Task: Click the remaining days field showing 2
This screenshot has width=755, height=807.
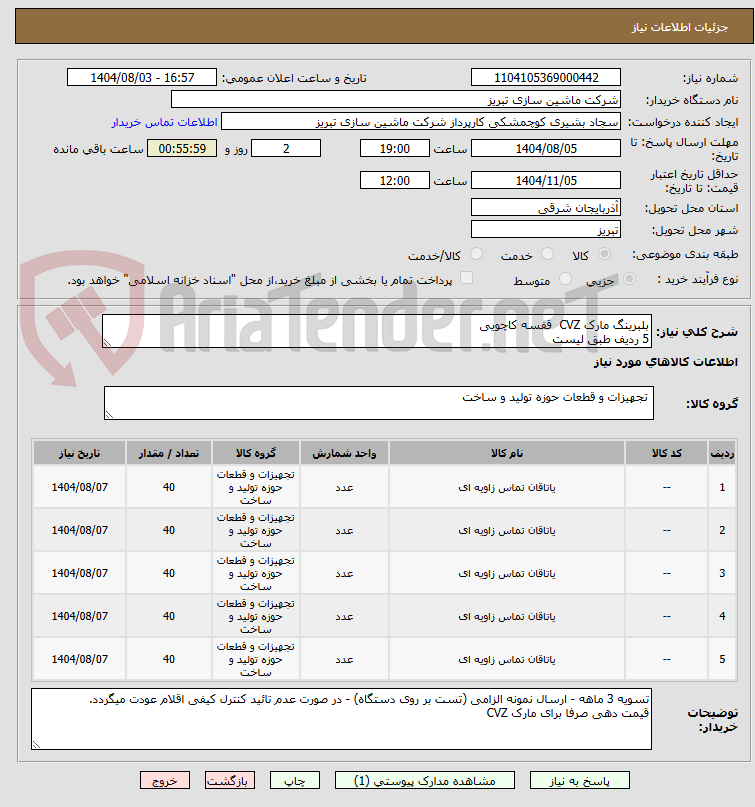Action: (x=286, y=149)
